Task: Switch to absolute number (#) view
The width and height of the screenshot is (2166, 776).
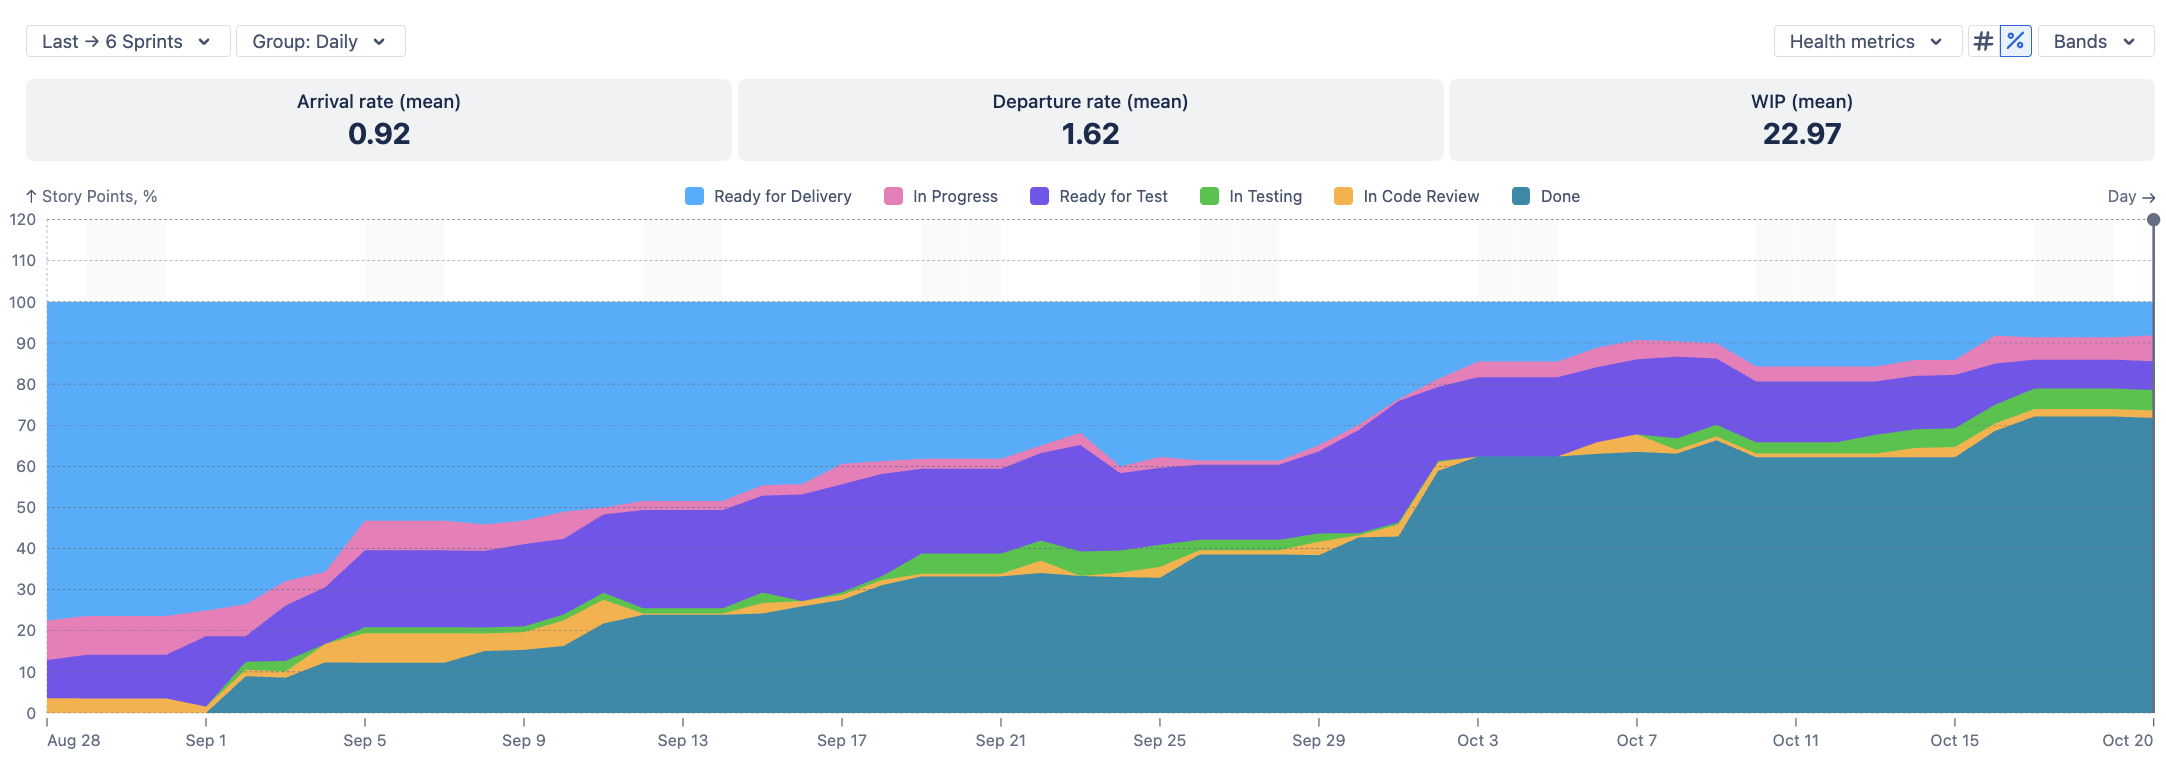Action: (x=1983, y=41)
